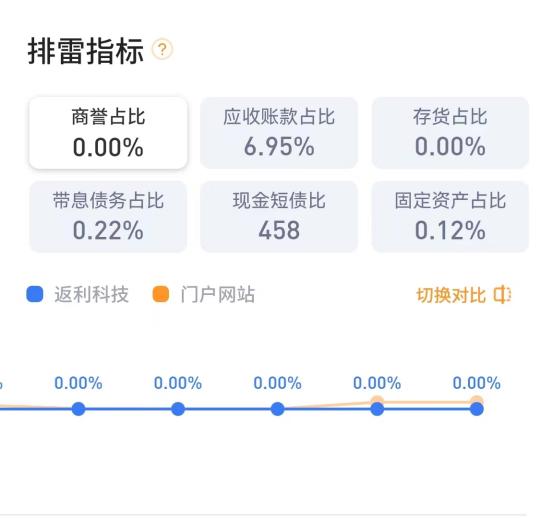Click the last orange 门户网站 data point
The height and width of the screenshot is (518, 553).
tap(477, 400)
